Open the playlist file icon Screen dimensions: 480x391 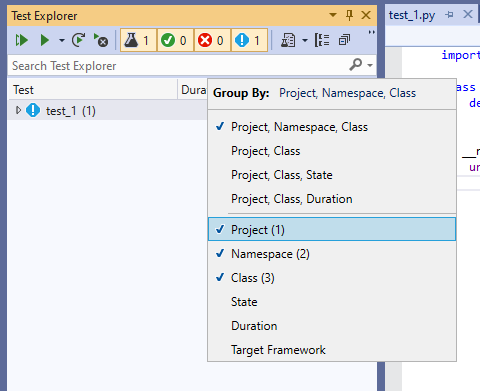pyautogui.click(x=288, y=40)
